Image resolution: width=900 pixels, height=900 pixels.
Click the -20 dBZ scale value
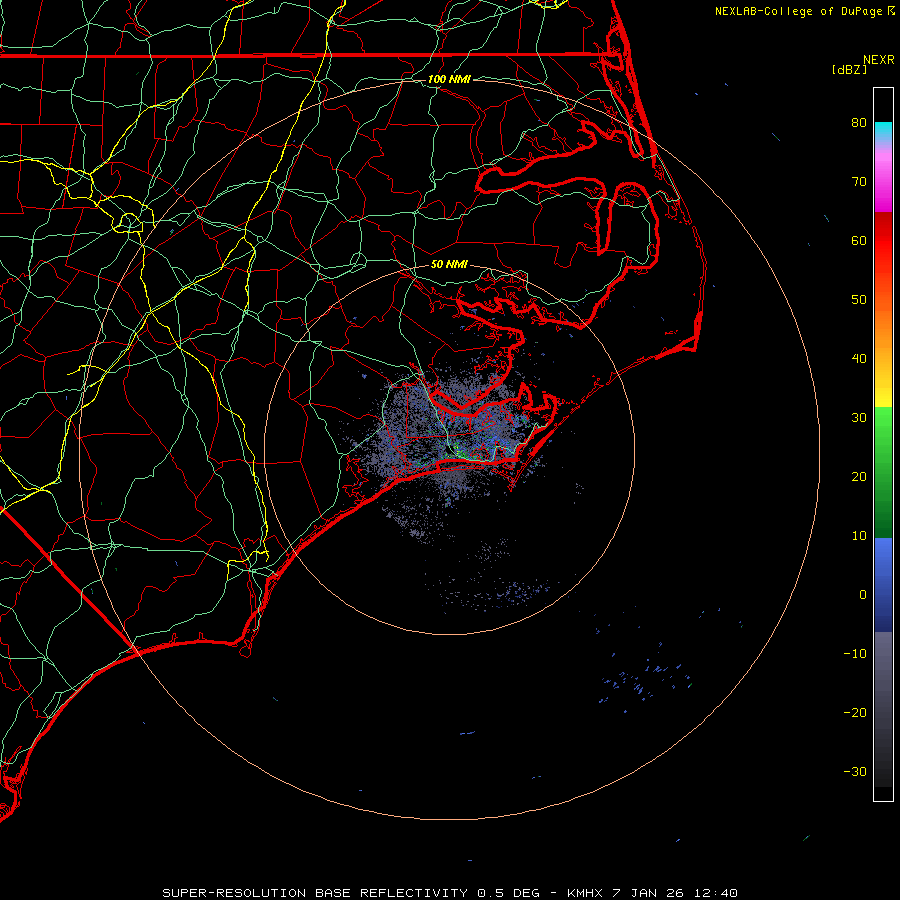(855, 712)
